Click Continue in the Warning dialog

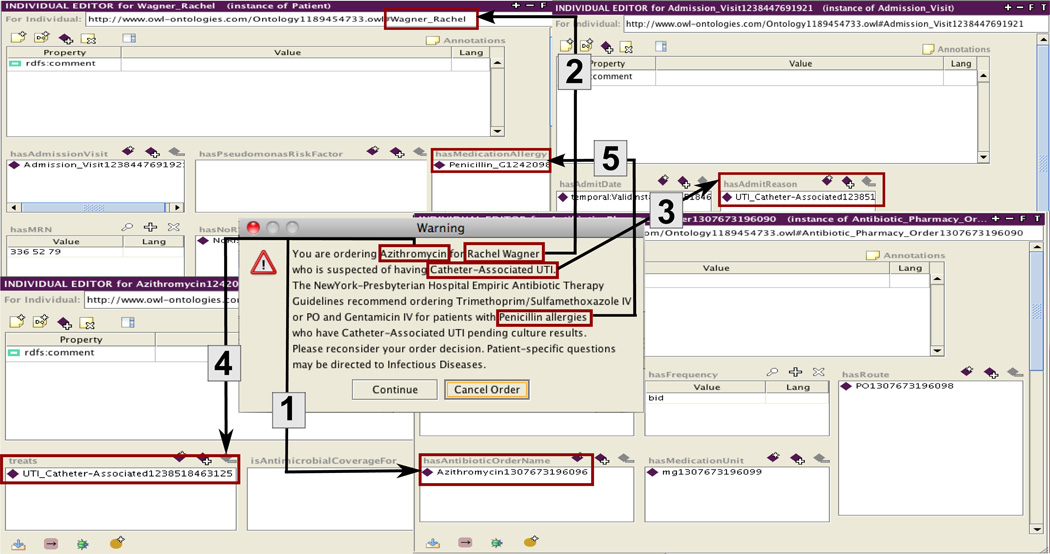[395, 390]
